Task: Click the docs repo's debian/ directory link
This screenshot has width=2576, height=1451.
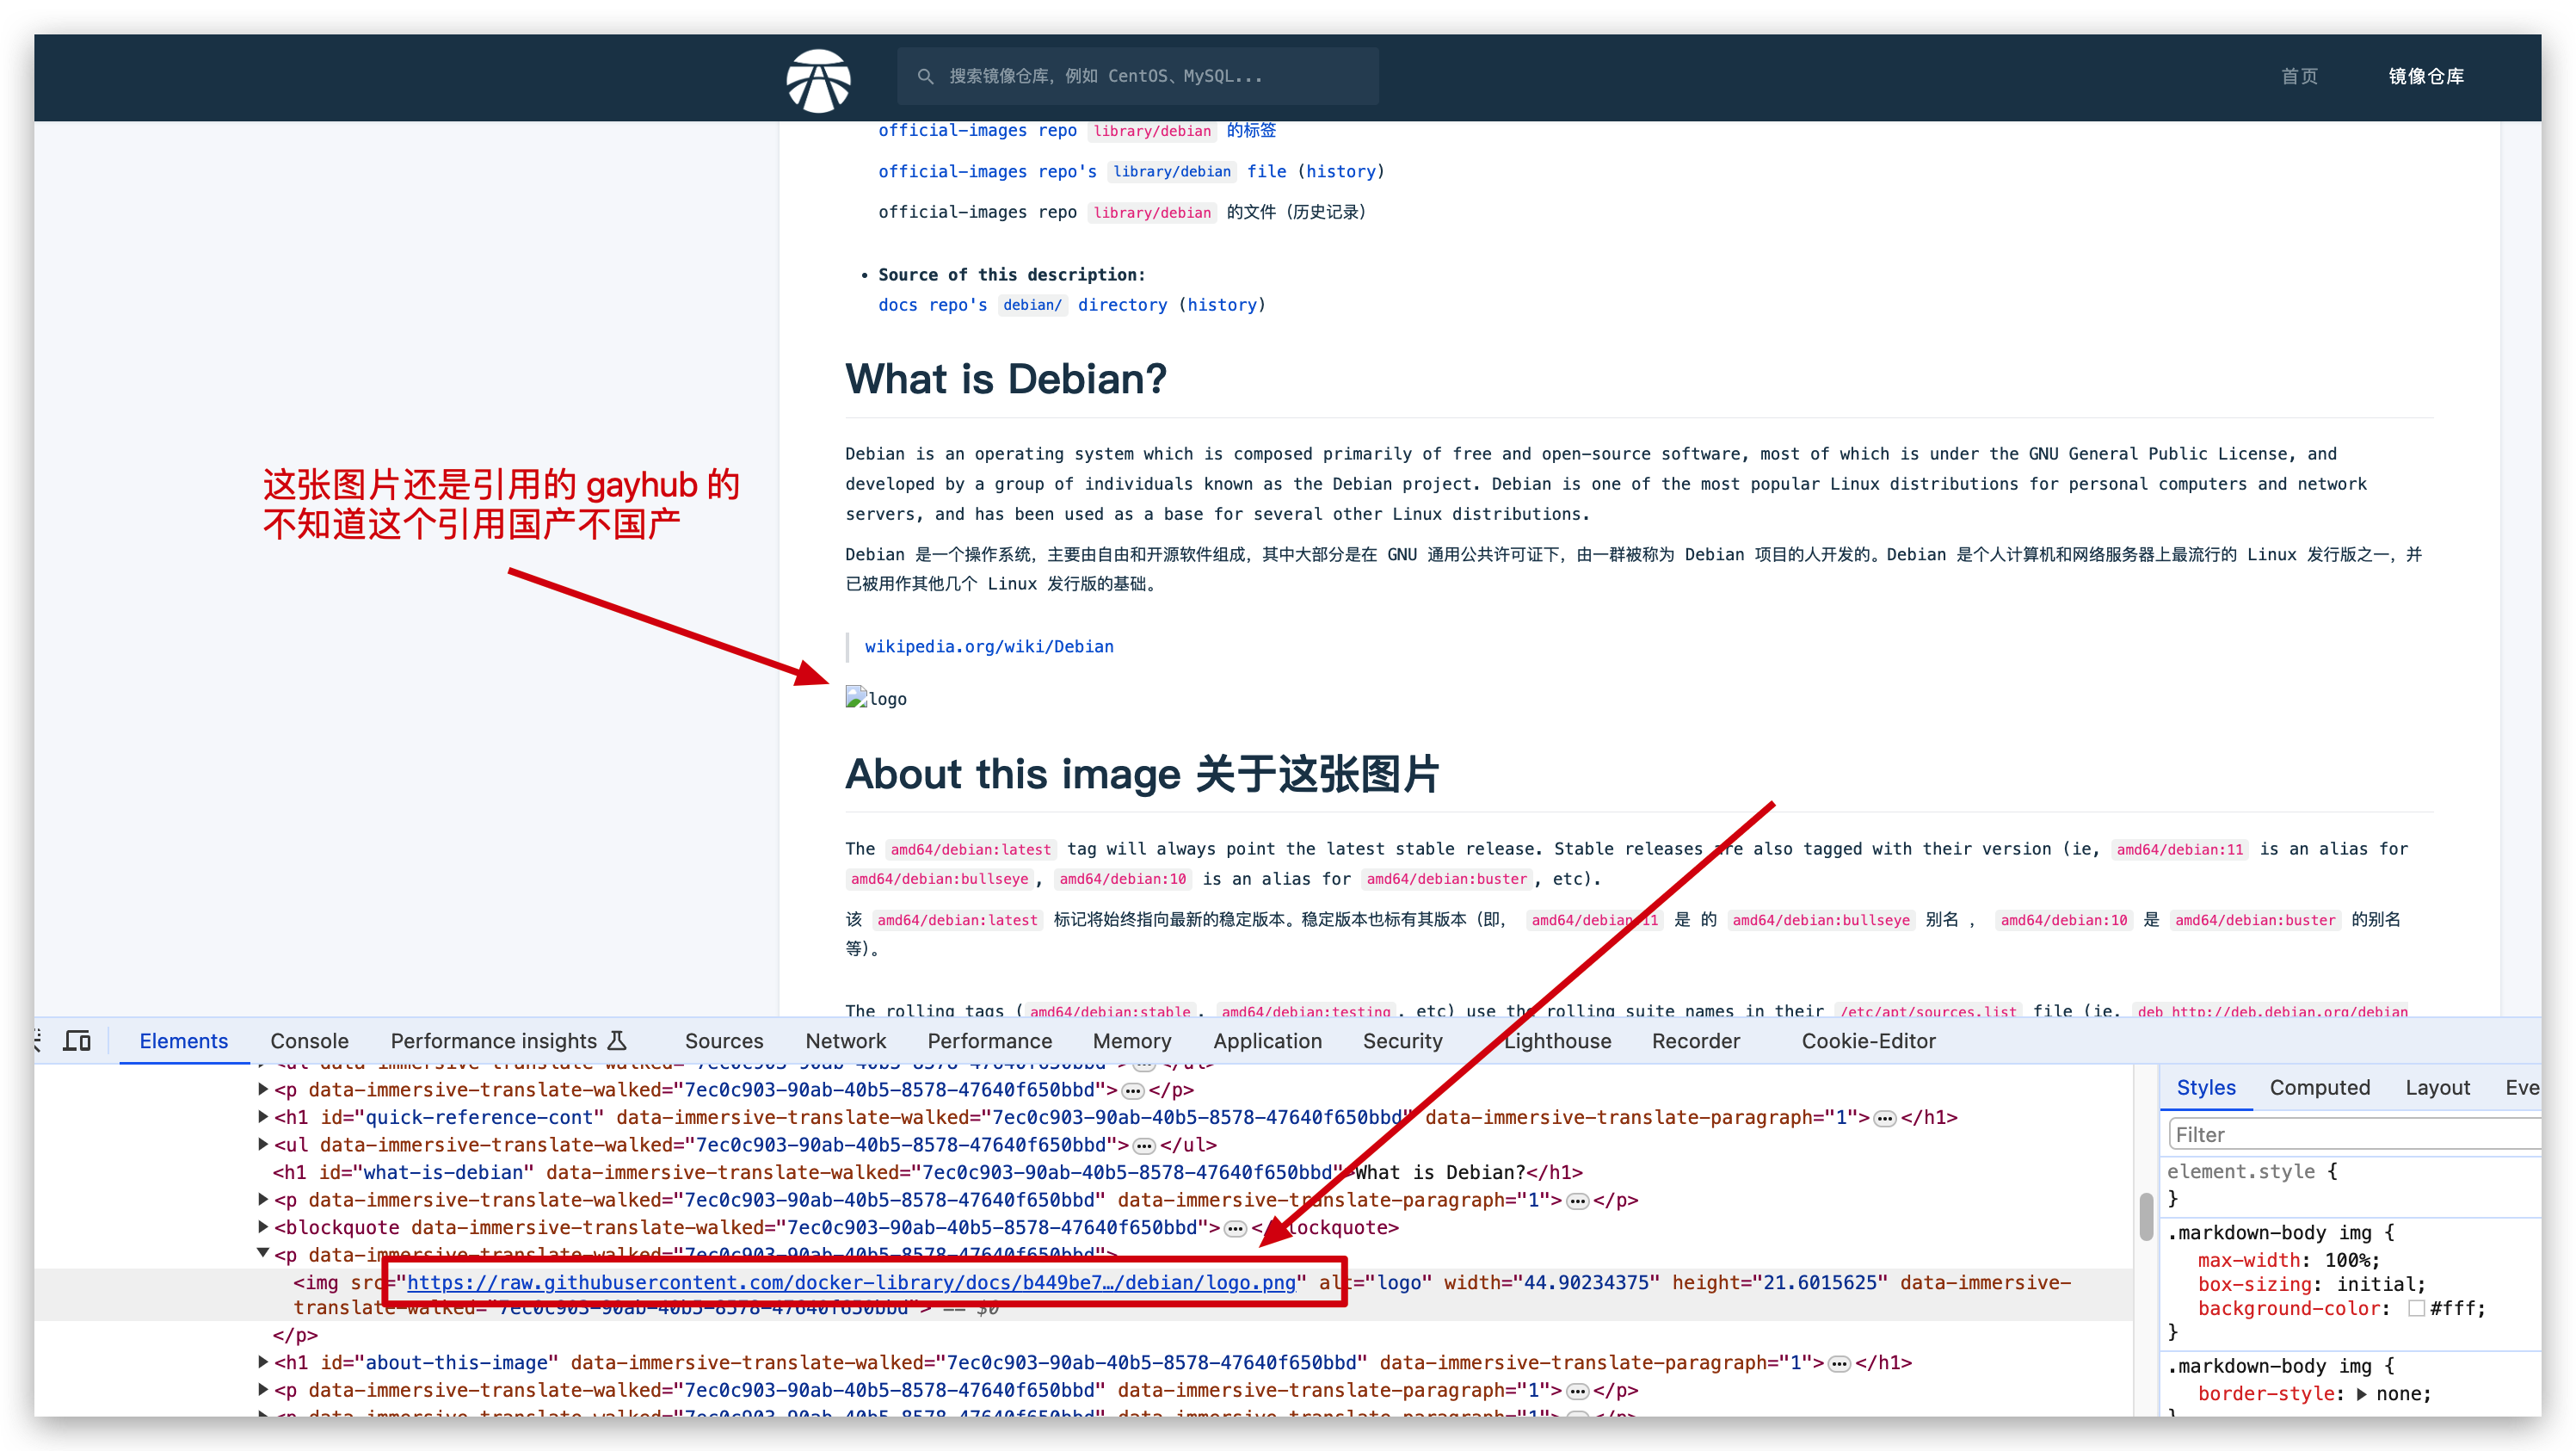Action: tap(1022, 305)
